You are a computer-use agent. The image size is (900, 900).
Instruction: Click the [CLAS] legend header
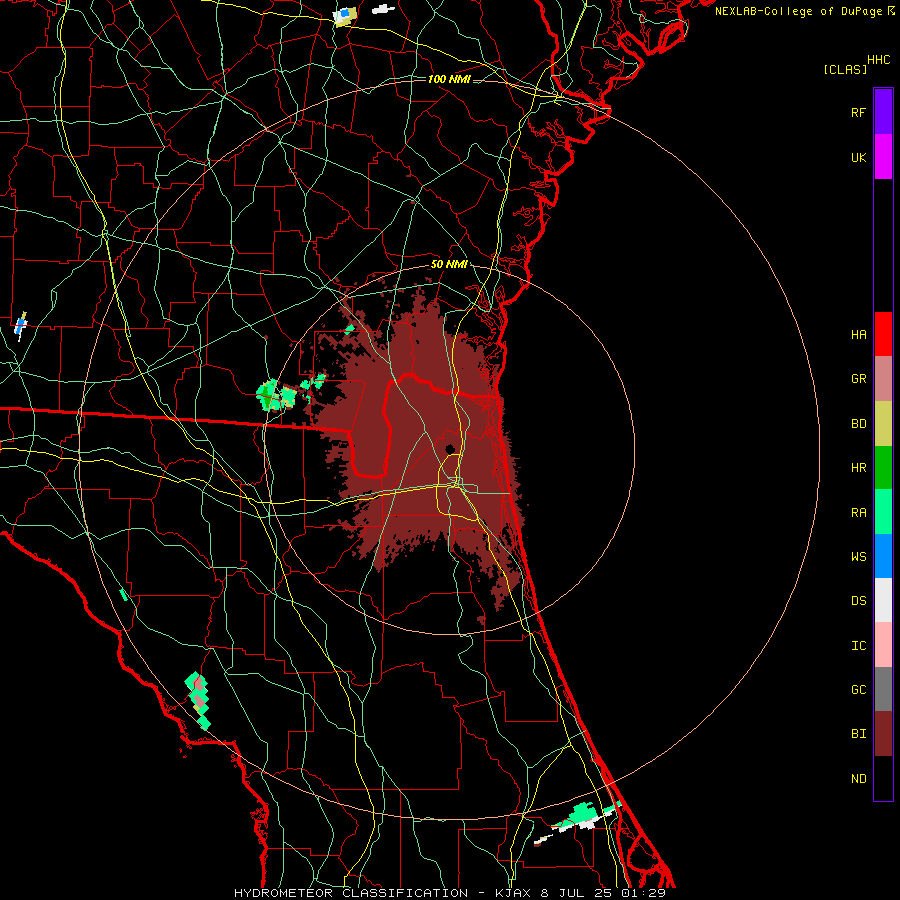[x=845, y=69]
